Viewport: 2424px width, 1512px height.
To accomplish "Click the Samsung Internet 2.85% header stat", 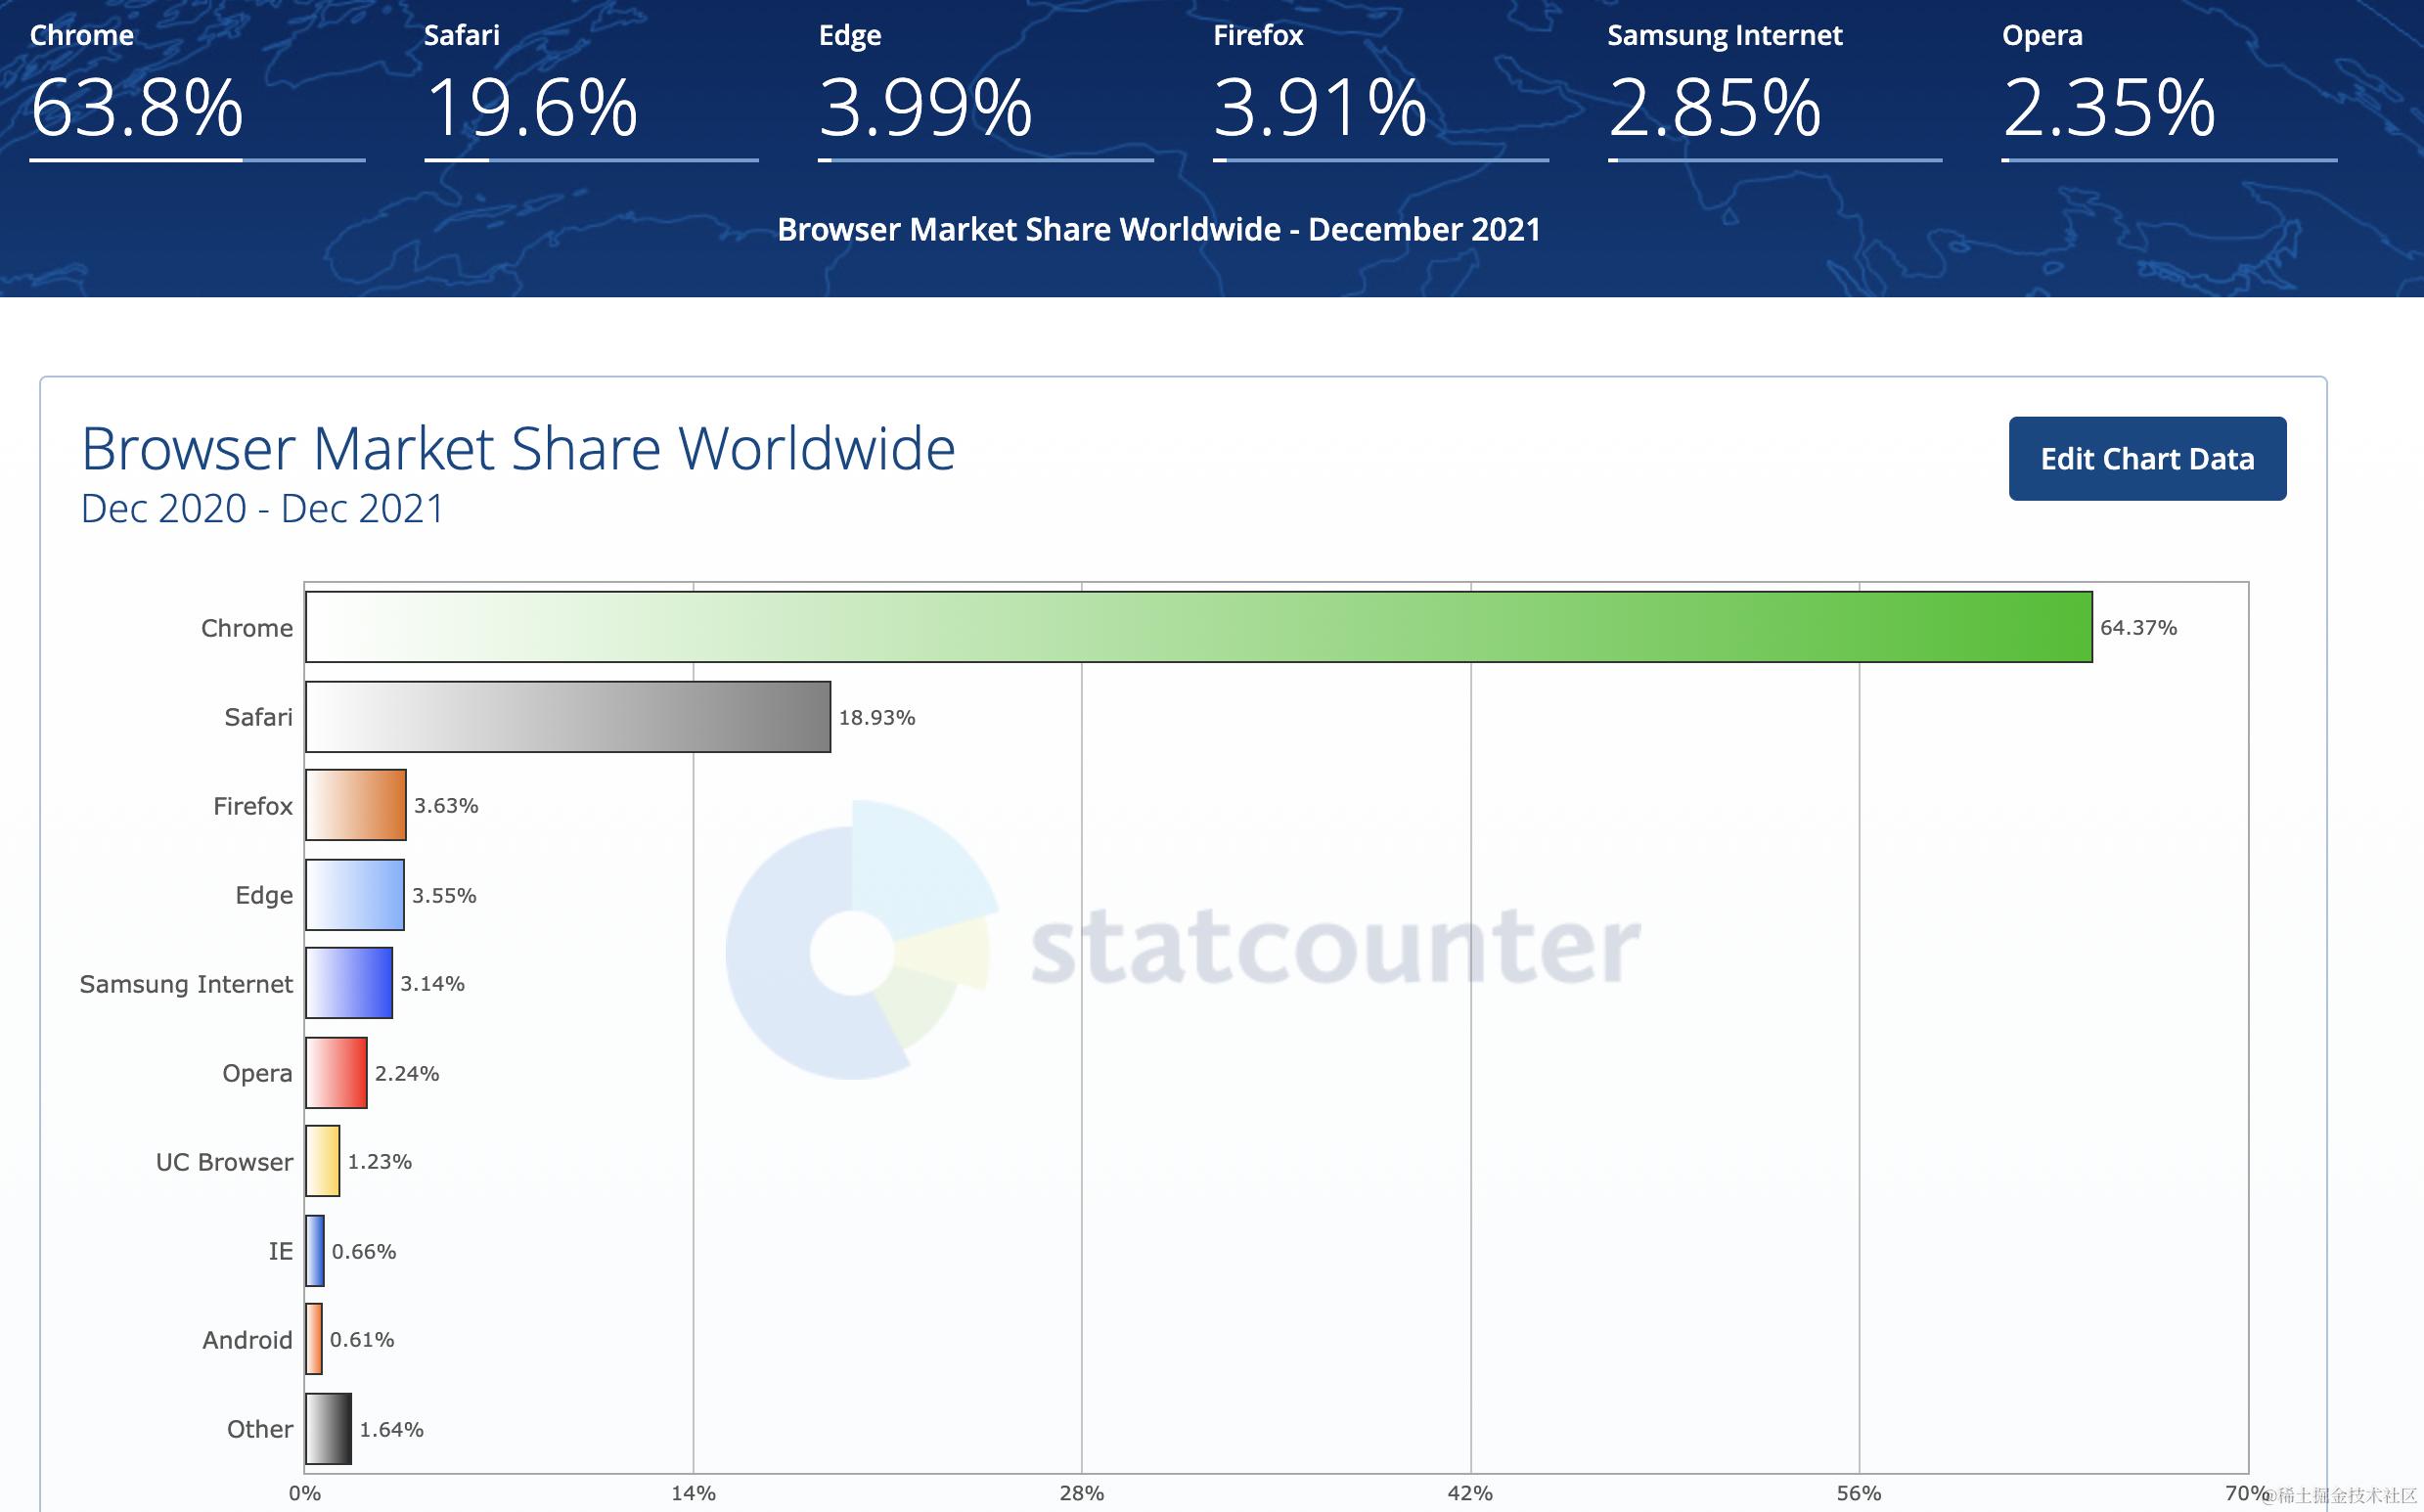I will (1714, 107).
